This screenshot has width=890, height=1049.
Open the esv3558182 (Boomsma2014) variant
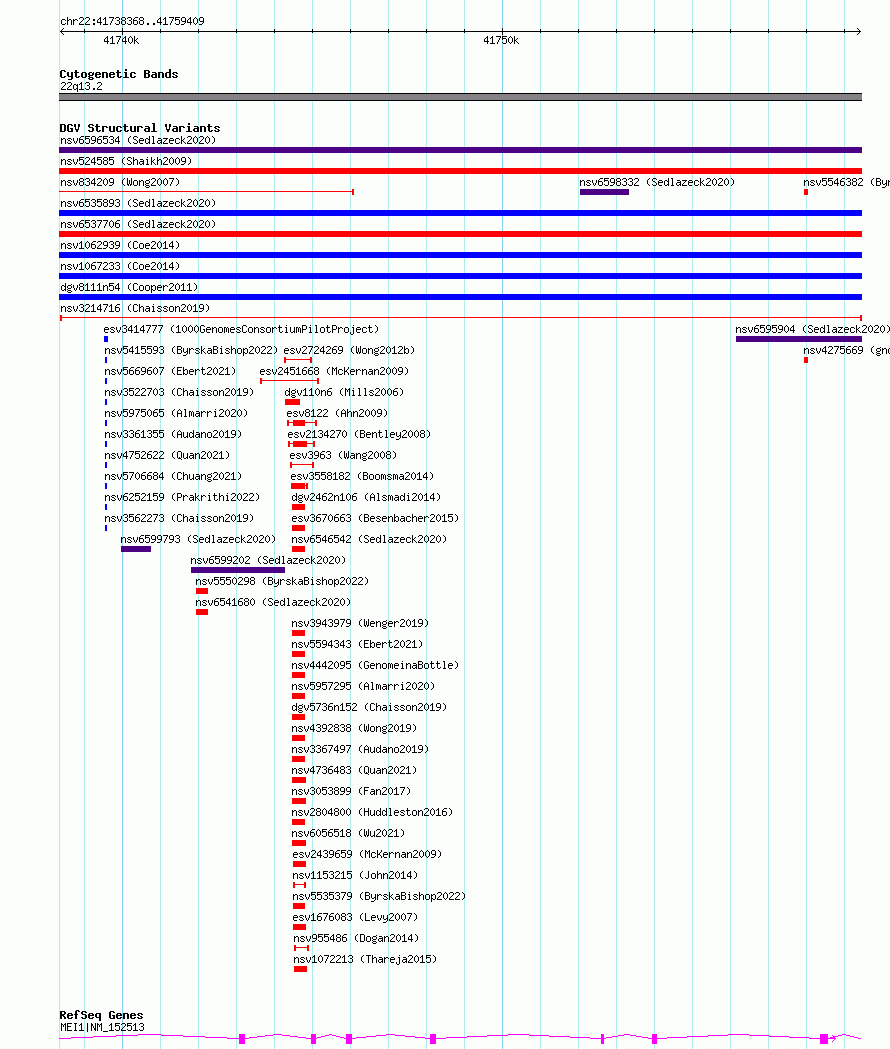click(362, 476)
